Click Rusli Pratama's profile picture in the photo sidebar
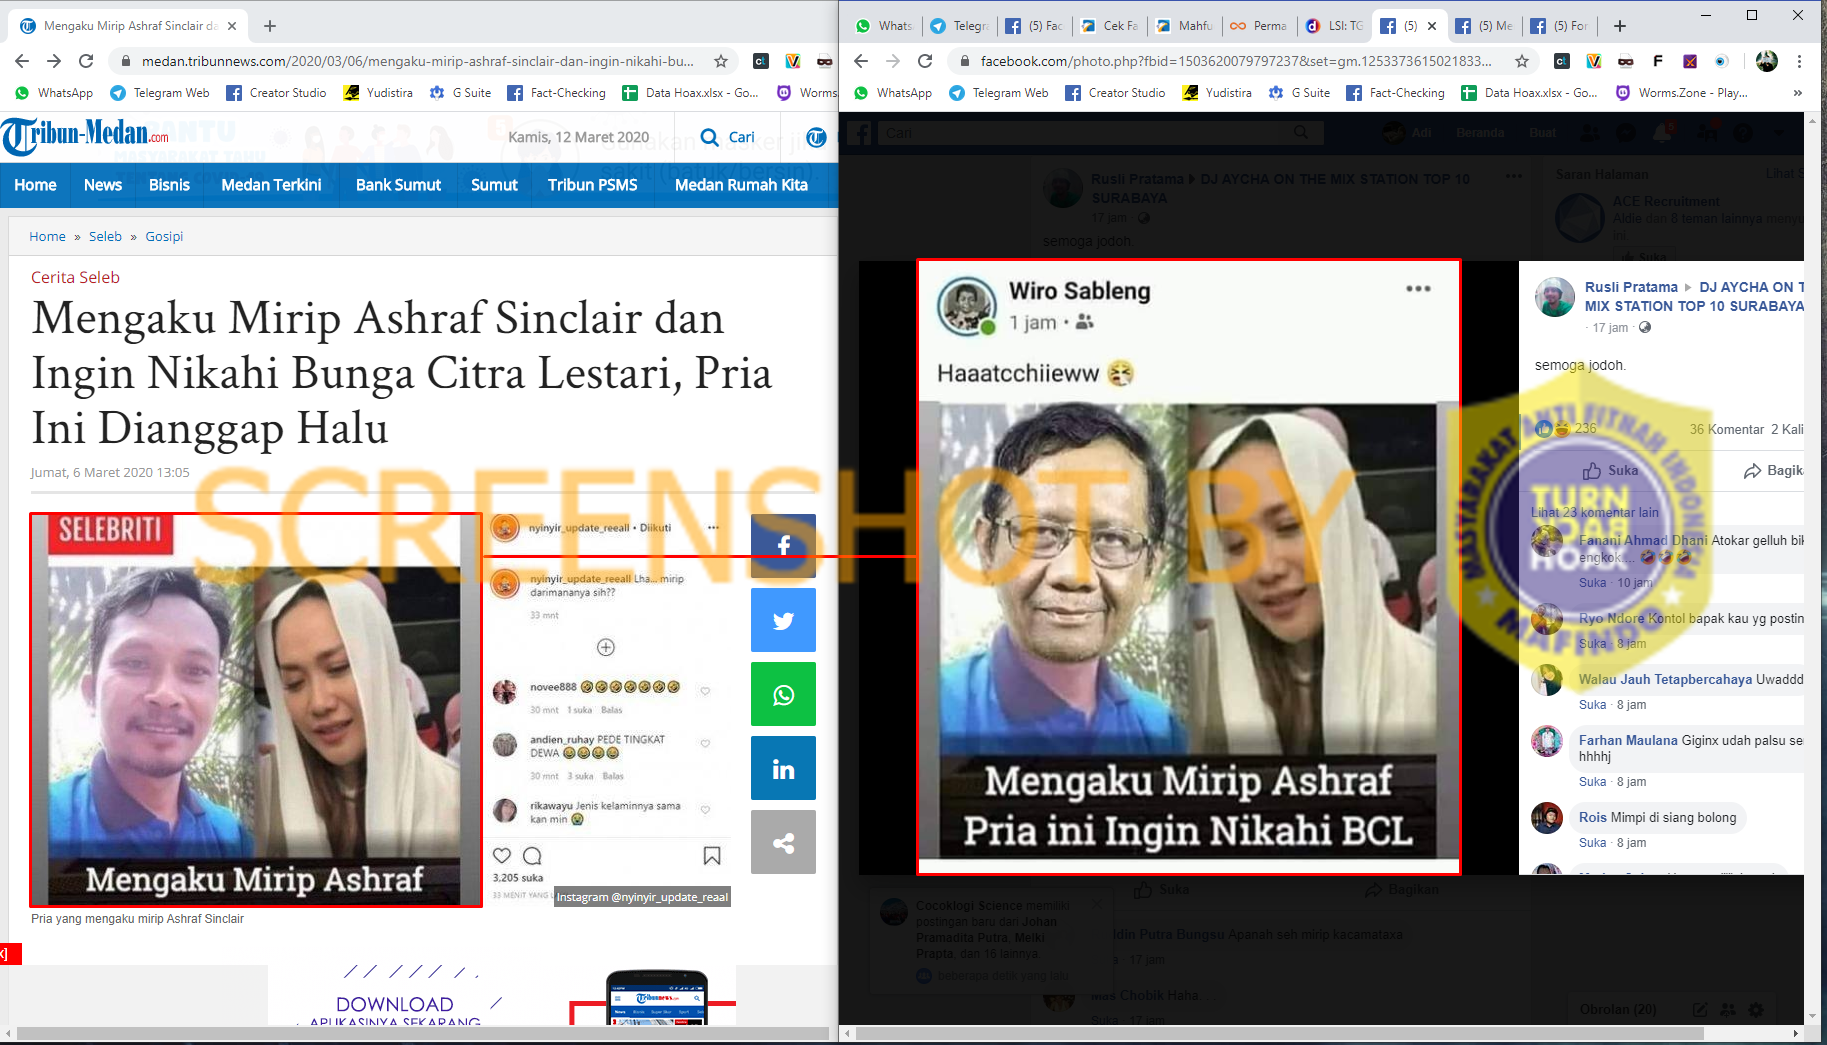1827x1045 pixels. [x=1554, y=297]
